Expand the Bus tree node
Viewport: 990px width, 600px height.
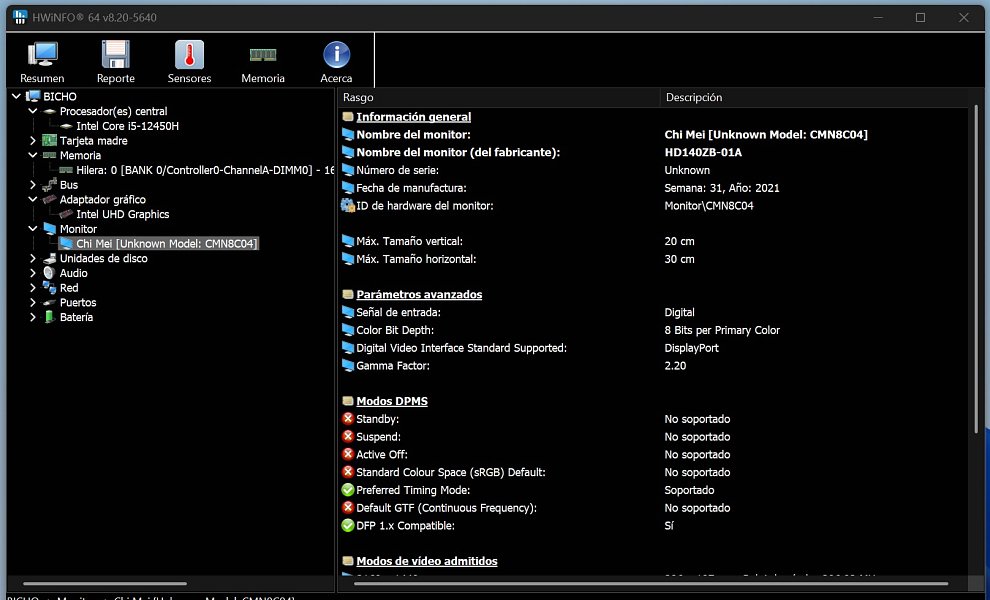[33, 185]
